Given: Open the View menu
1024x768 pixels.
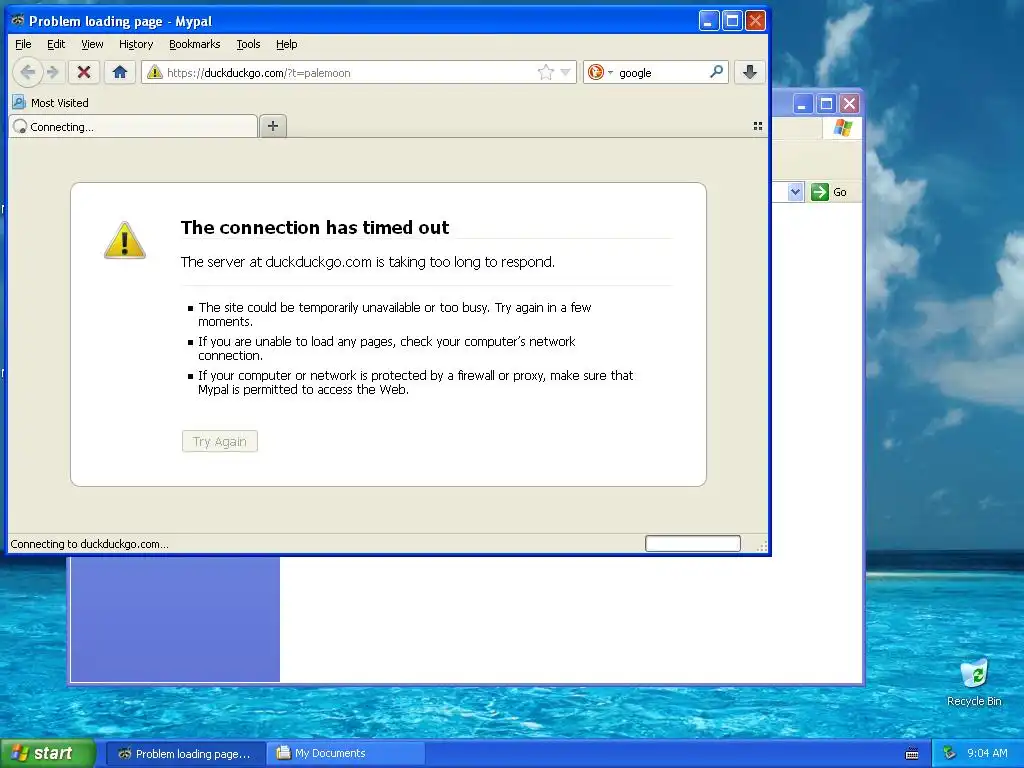Looking at the screenshot, I should tap(92, 44).
